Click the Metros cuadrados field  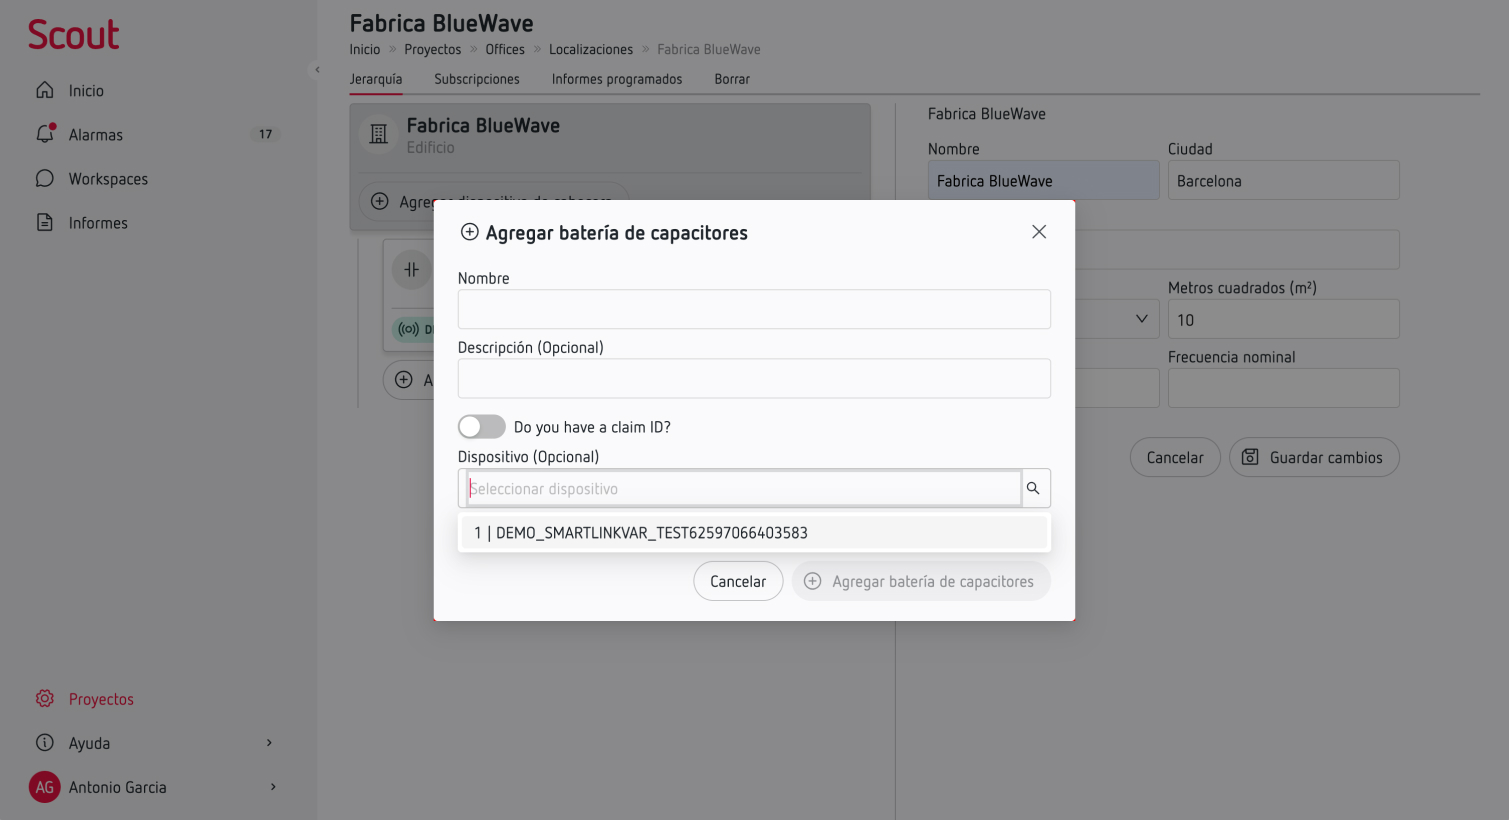click(1283, 320)
